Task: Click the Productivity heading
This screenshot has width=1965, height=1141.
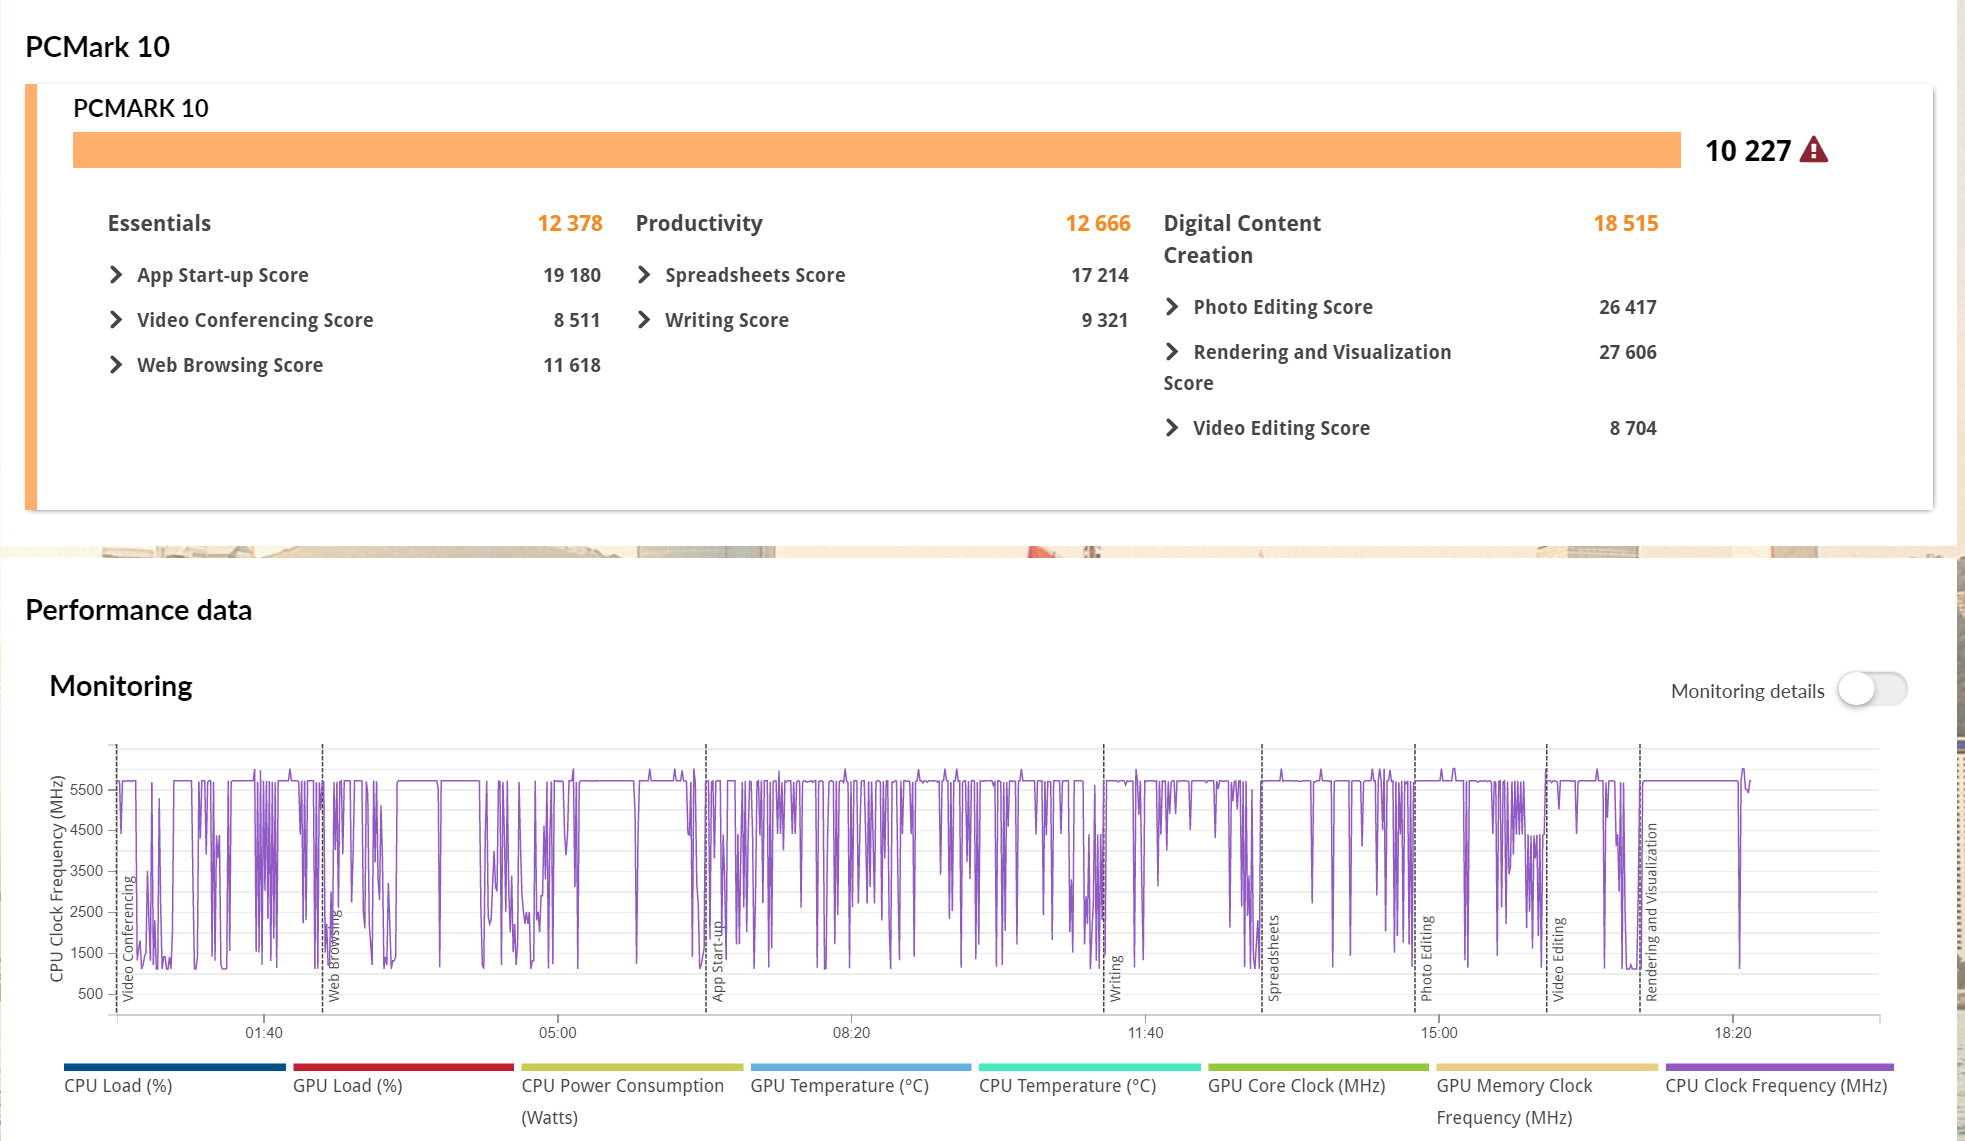Action: tap(699, 223)
